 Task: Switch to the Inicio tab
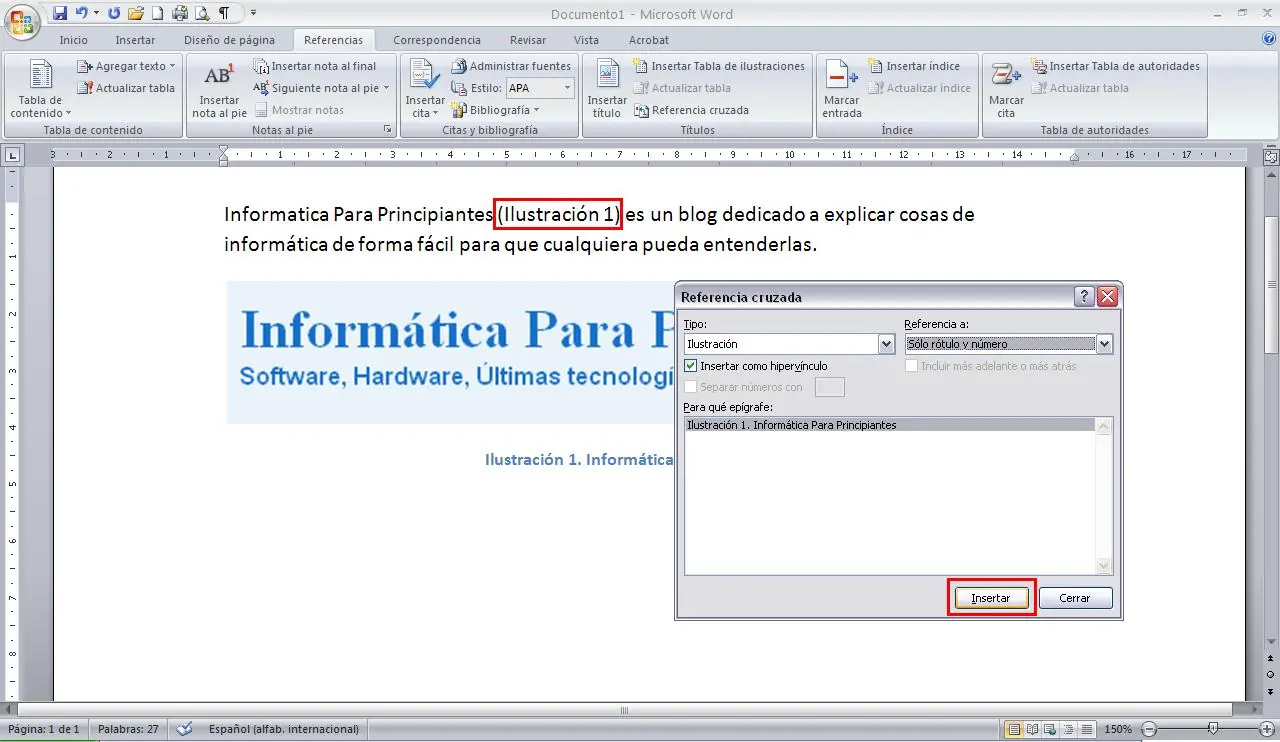[74, 40]
